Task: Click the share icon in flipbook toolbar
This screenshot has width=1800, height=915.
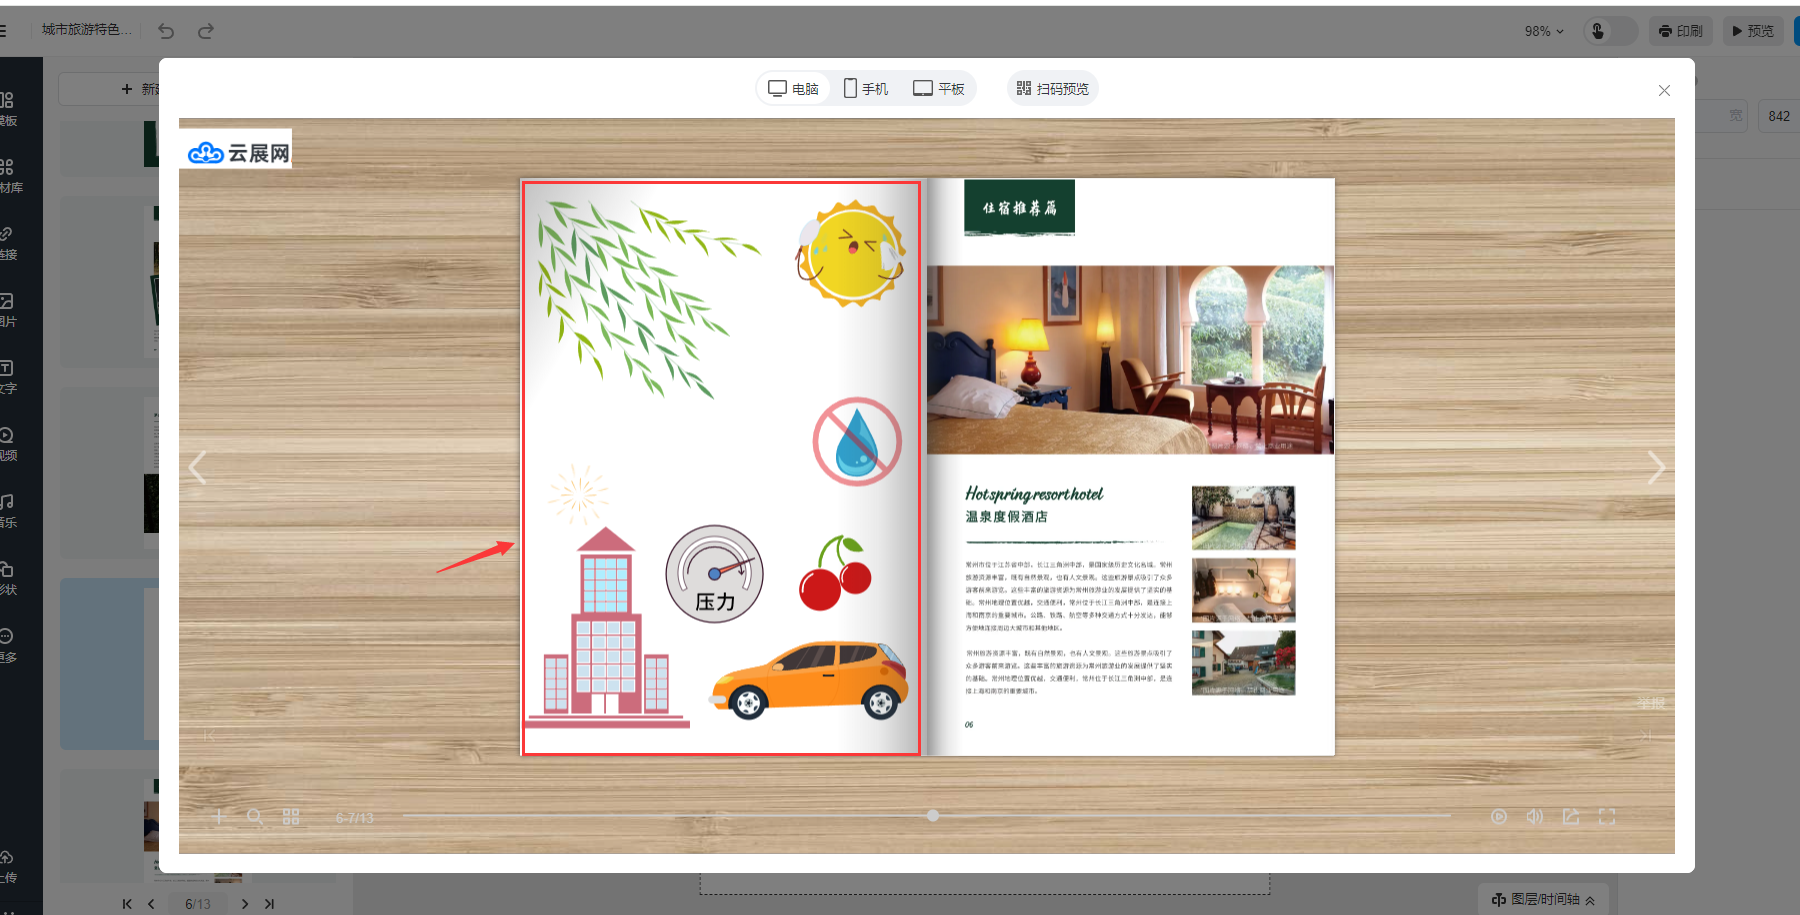Action: [x=1571, y=817]
